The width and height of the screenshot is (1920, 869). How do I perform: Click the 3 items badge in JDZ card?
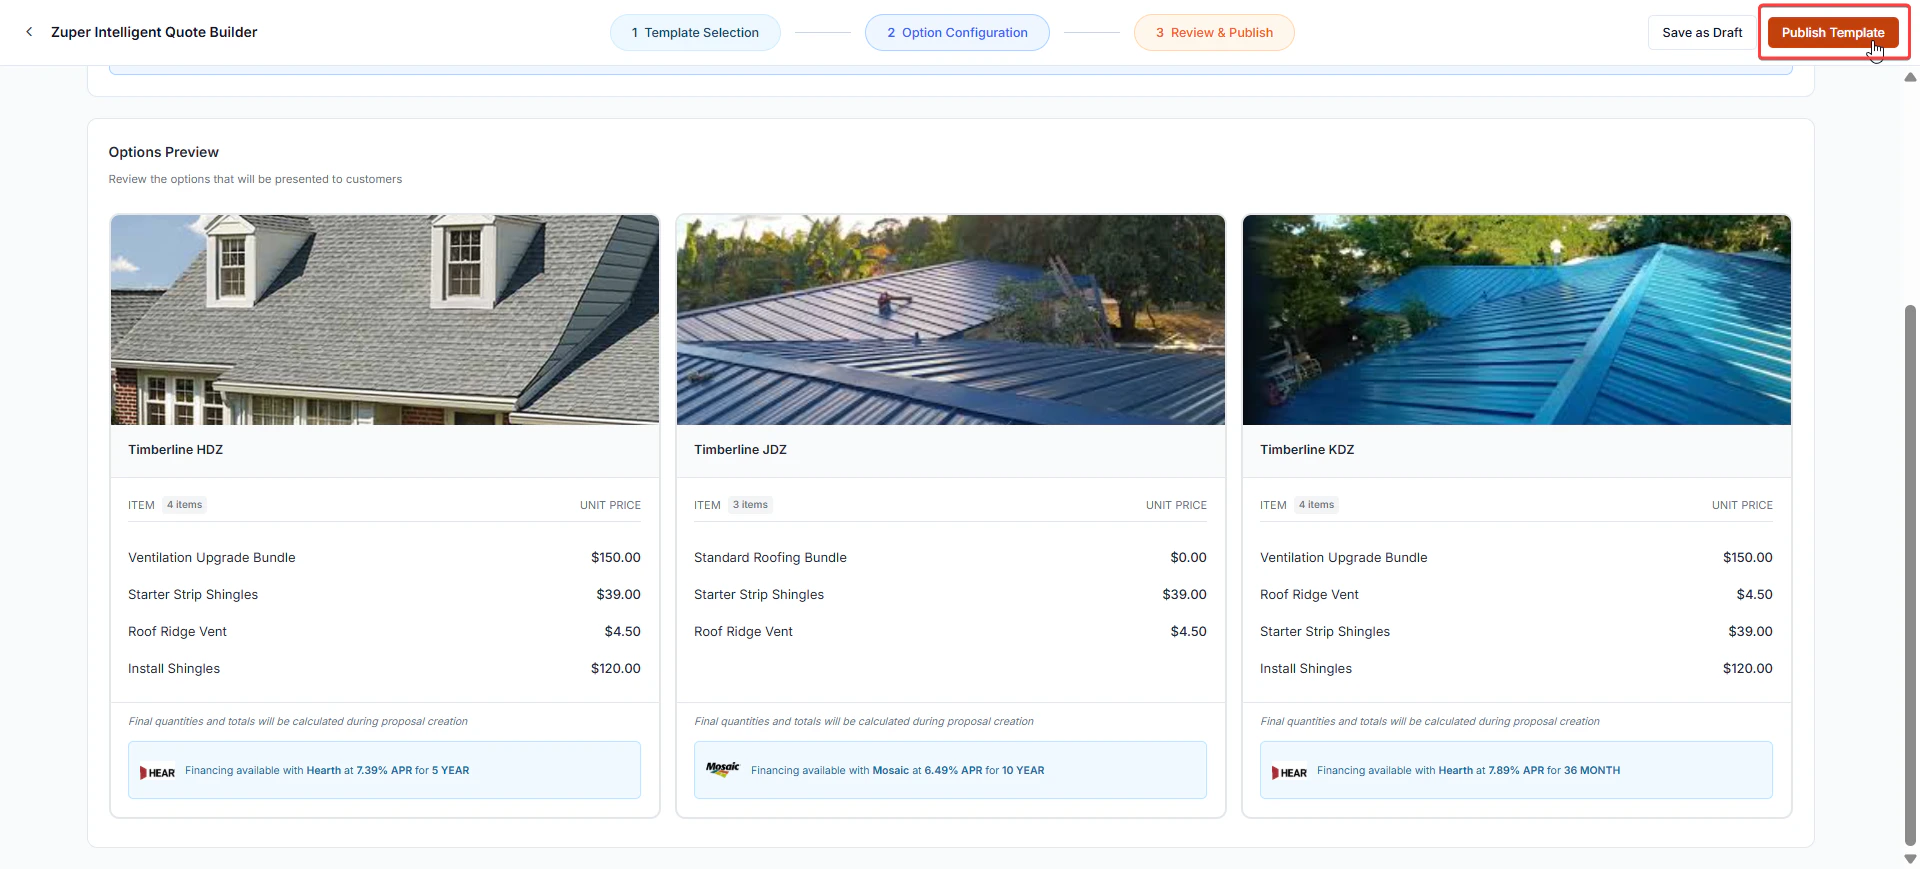pos(750,505)
